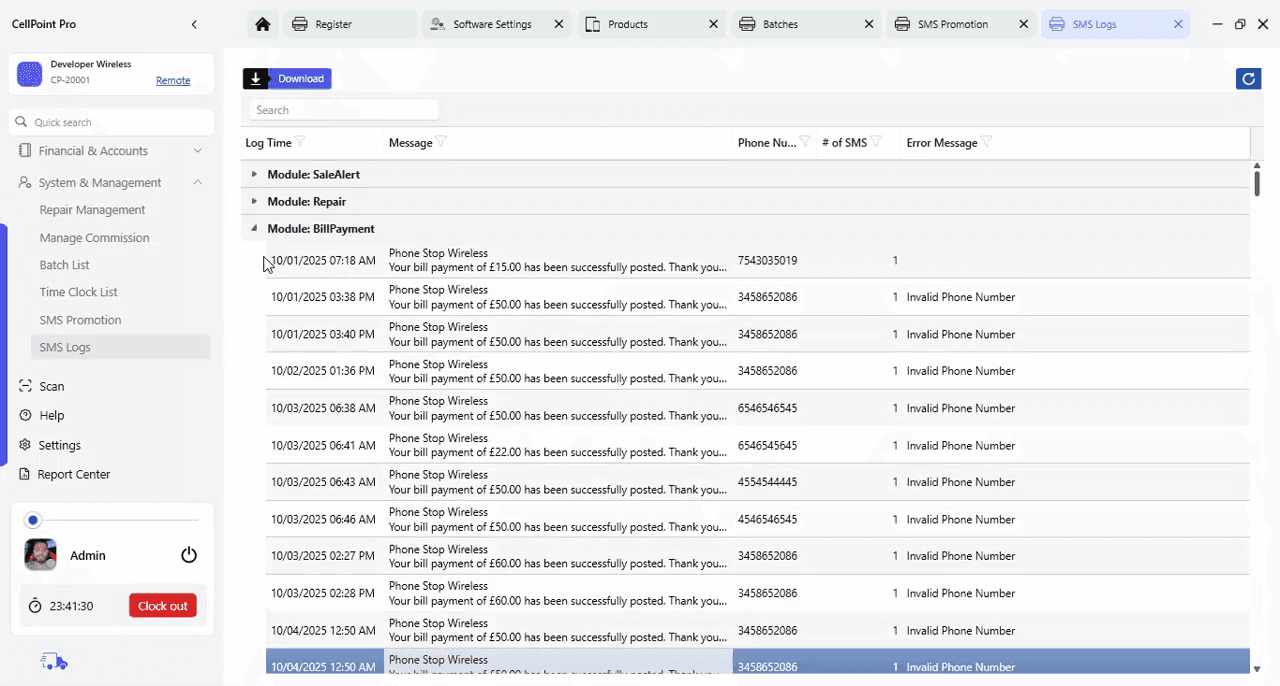
Task: Open Repair Management in sidebar
Action: (92, 210)
